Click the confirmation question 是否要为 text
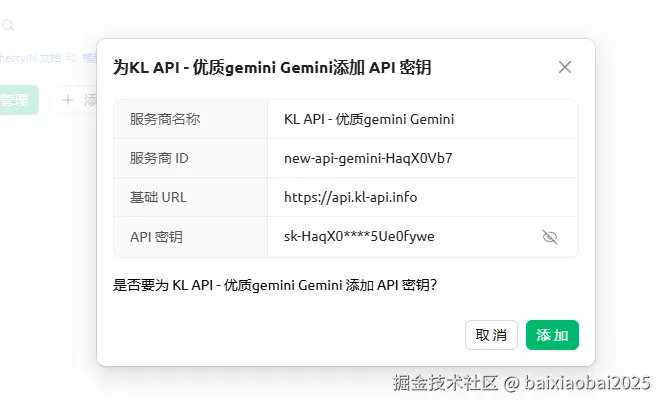This screenshot has height=405, width=663. tap(274, 285)
